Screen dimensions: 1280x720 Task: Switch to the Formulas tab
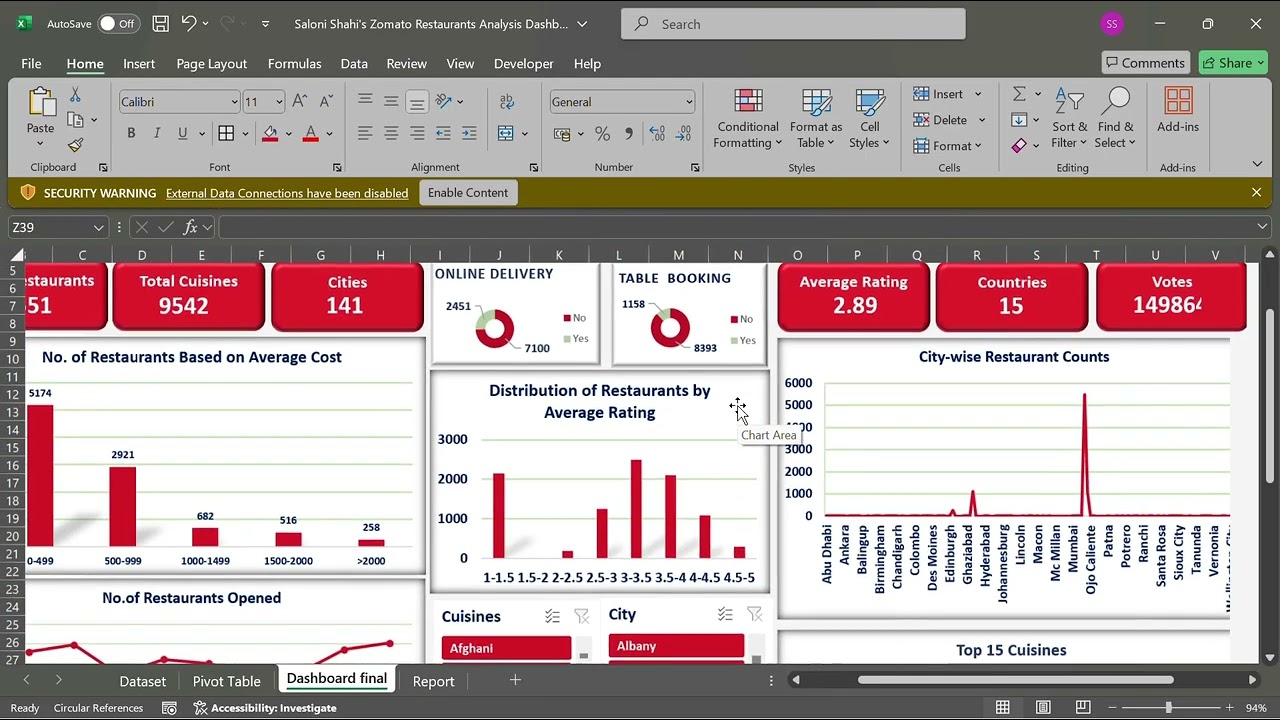pos(295,63)
